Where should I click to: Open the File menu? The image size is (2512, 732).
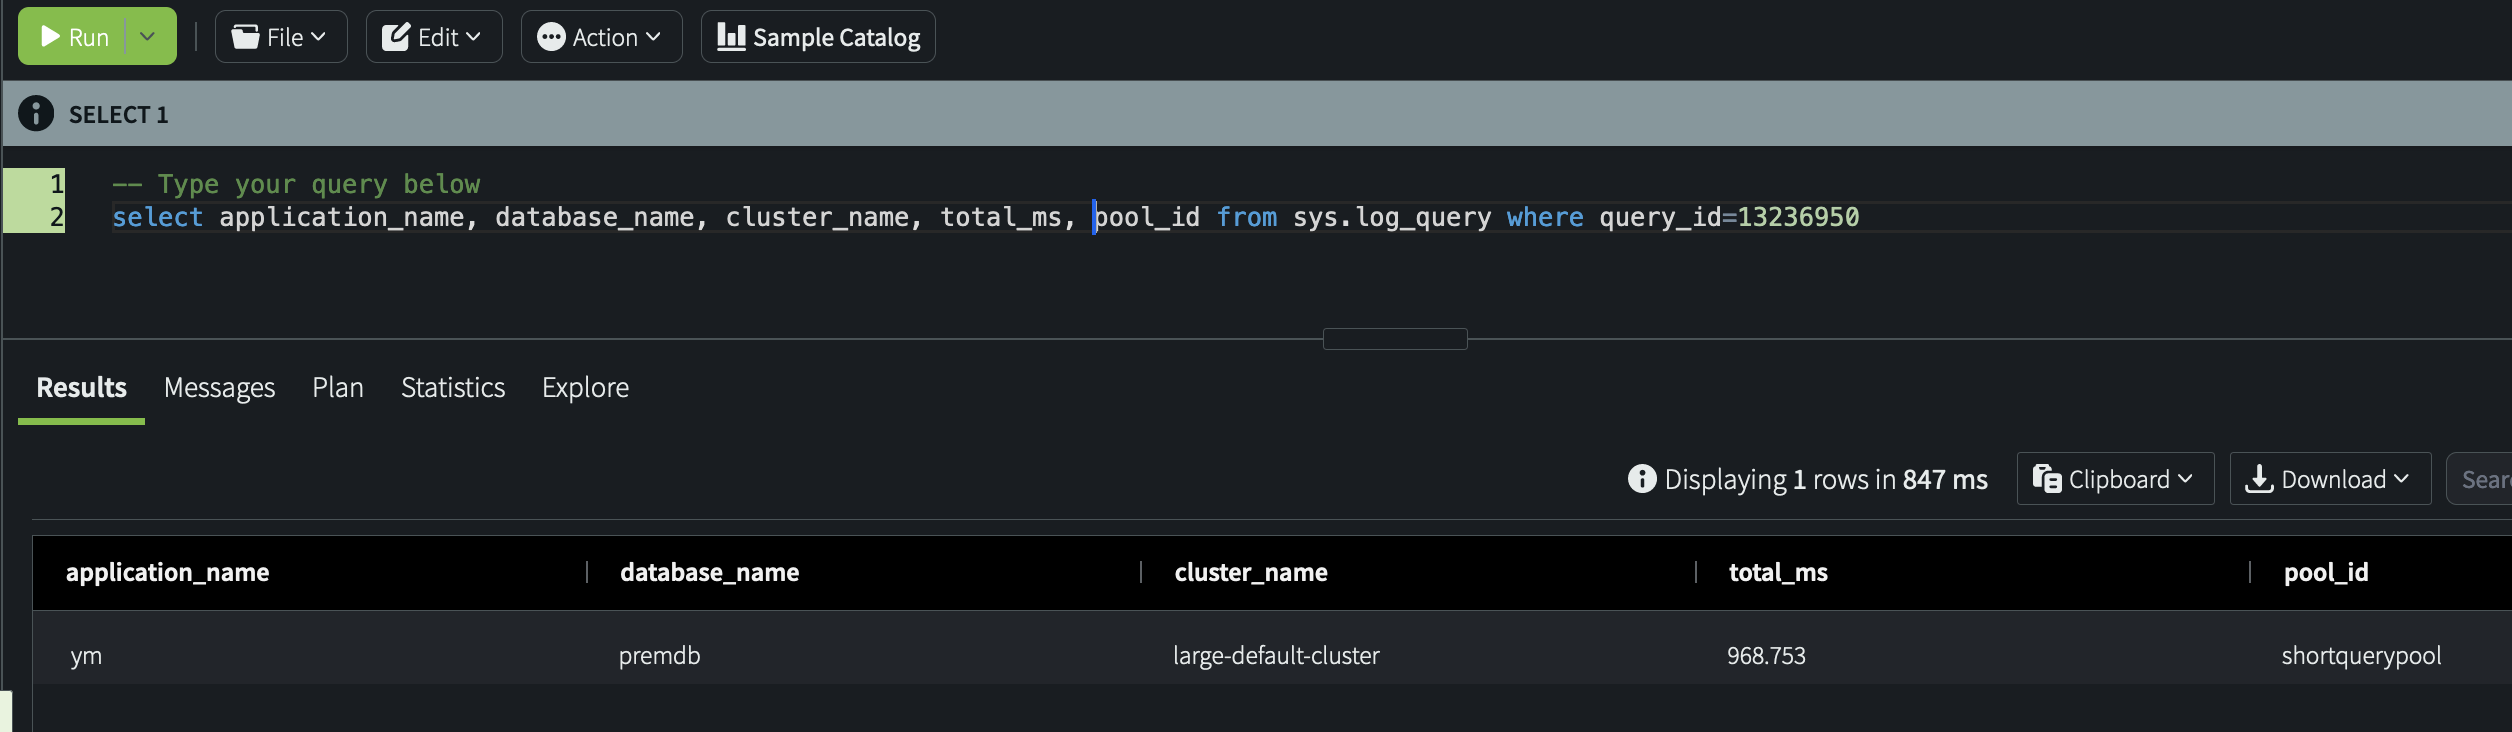point(280,37)
